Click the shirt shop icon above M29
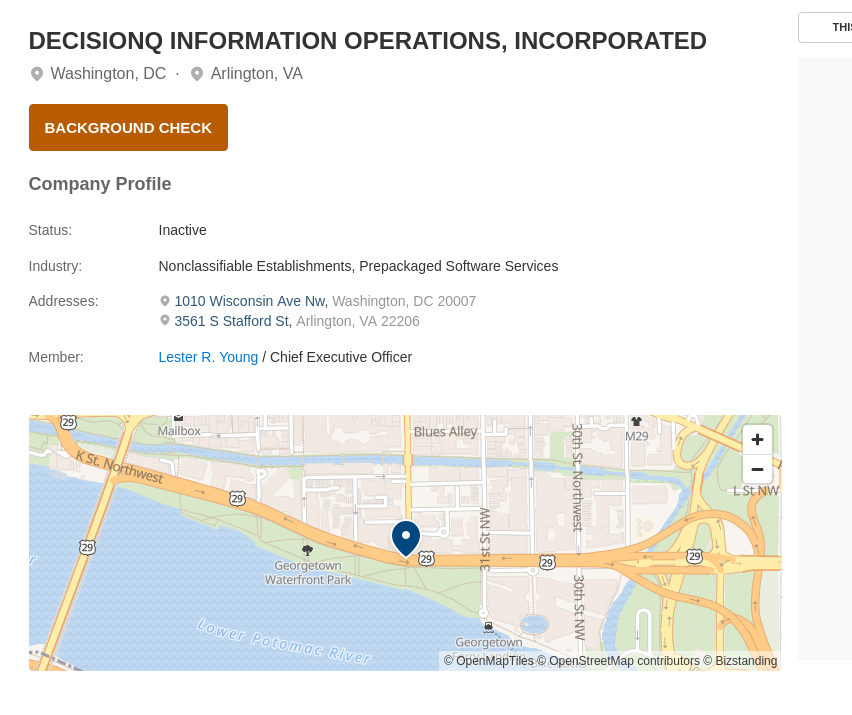Screen dimensions: 852x715 click(x=636, y=421)
